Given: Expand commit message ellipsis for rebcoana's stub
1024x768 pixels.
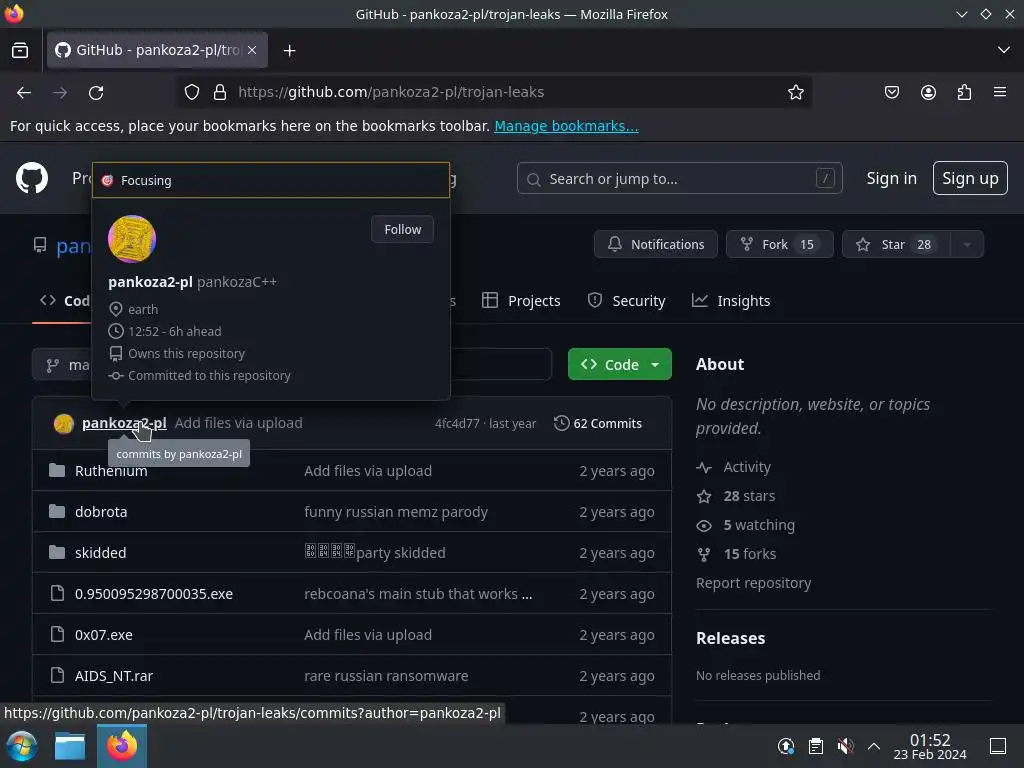Looking at the screenshot, I should click(526, 595).
